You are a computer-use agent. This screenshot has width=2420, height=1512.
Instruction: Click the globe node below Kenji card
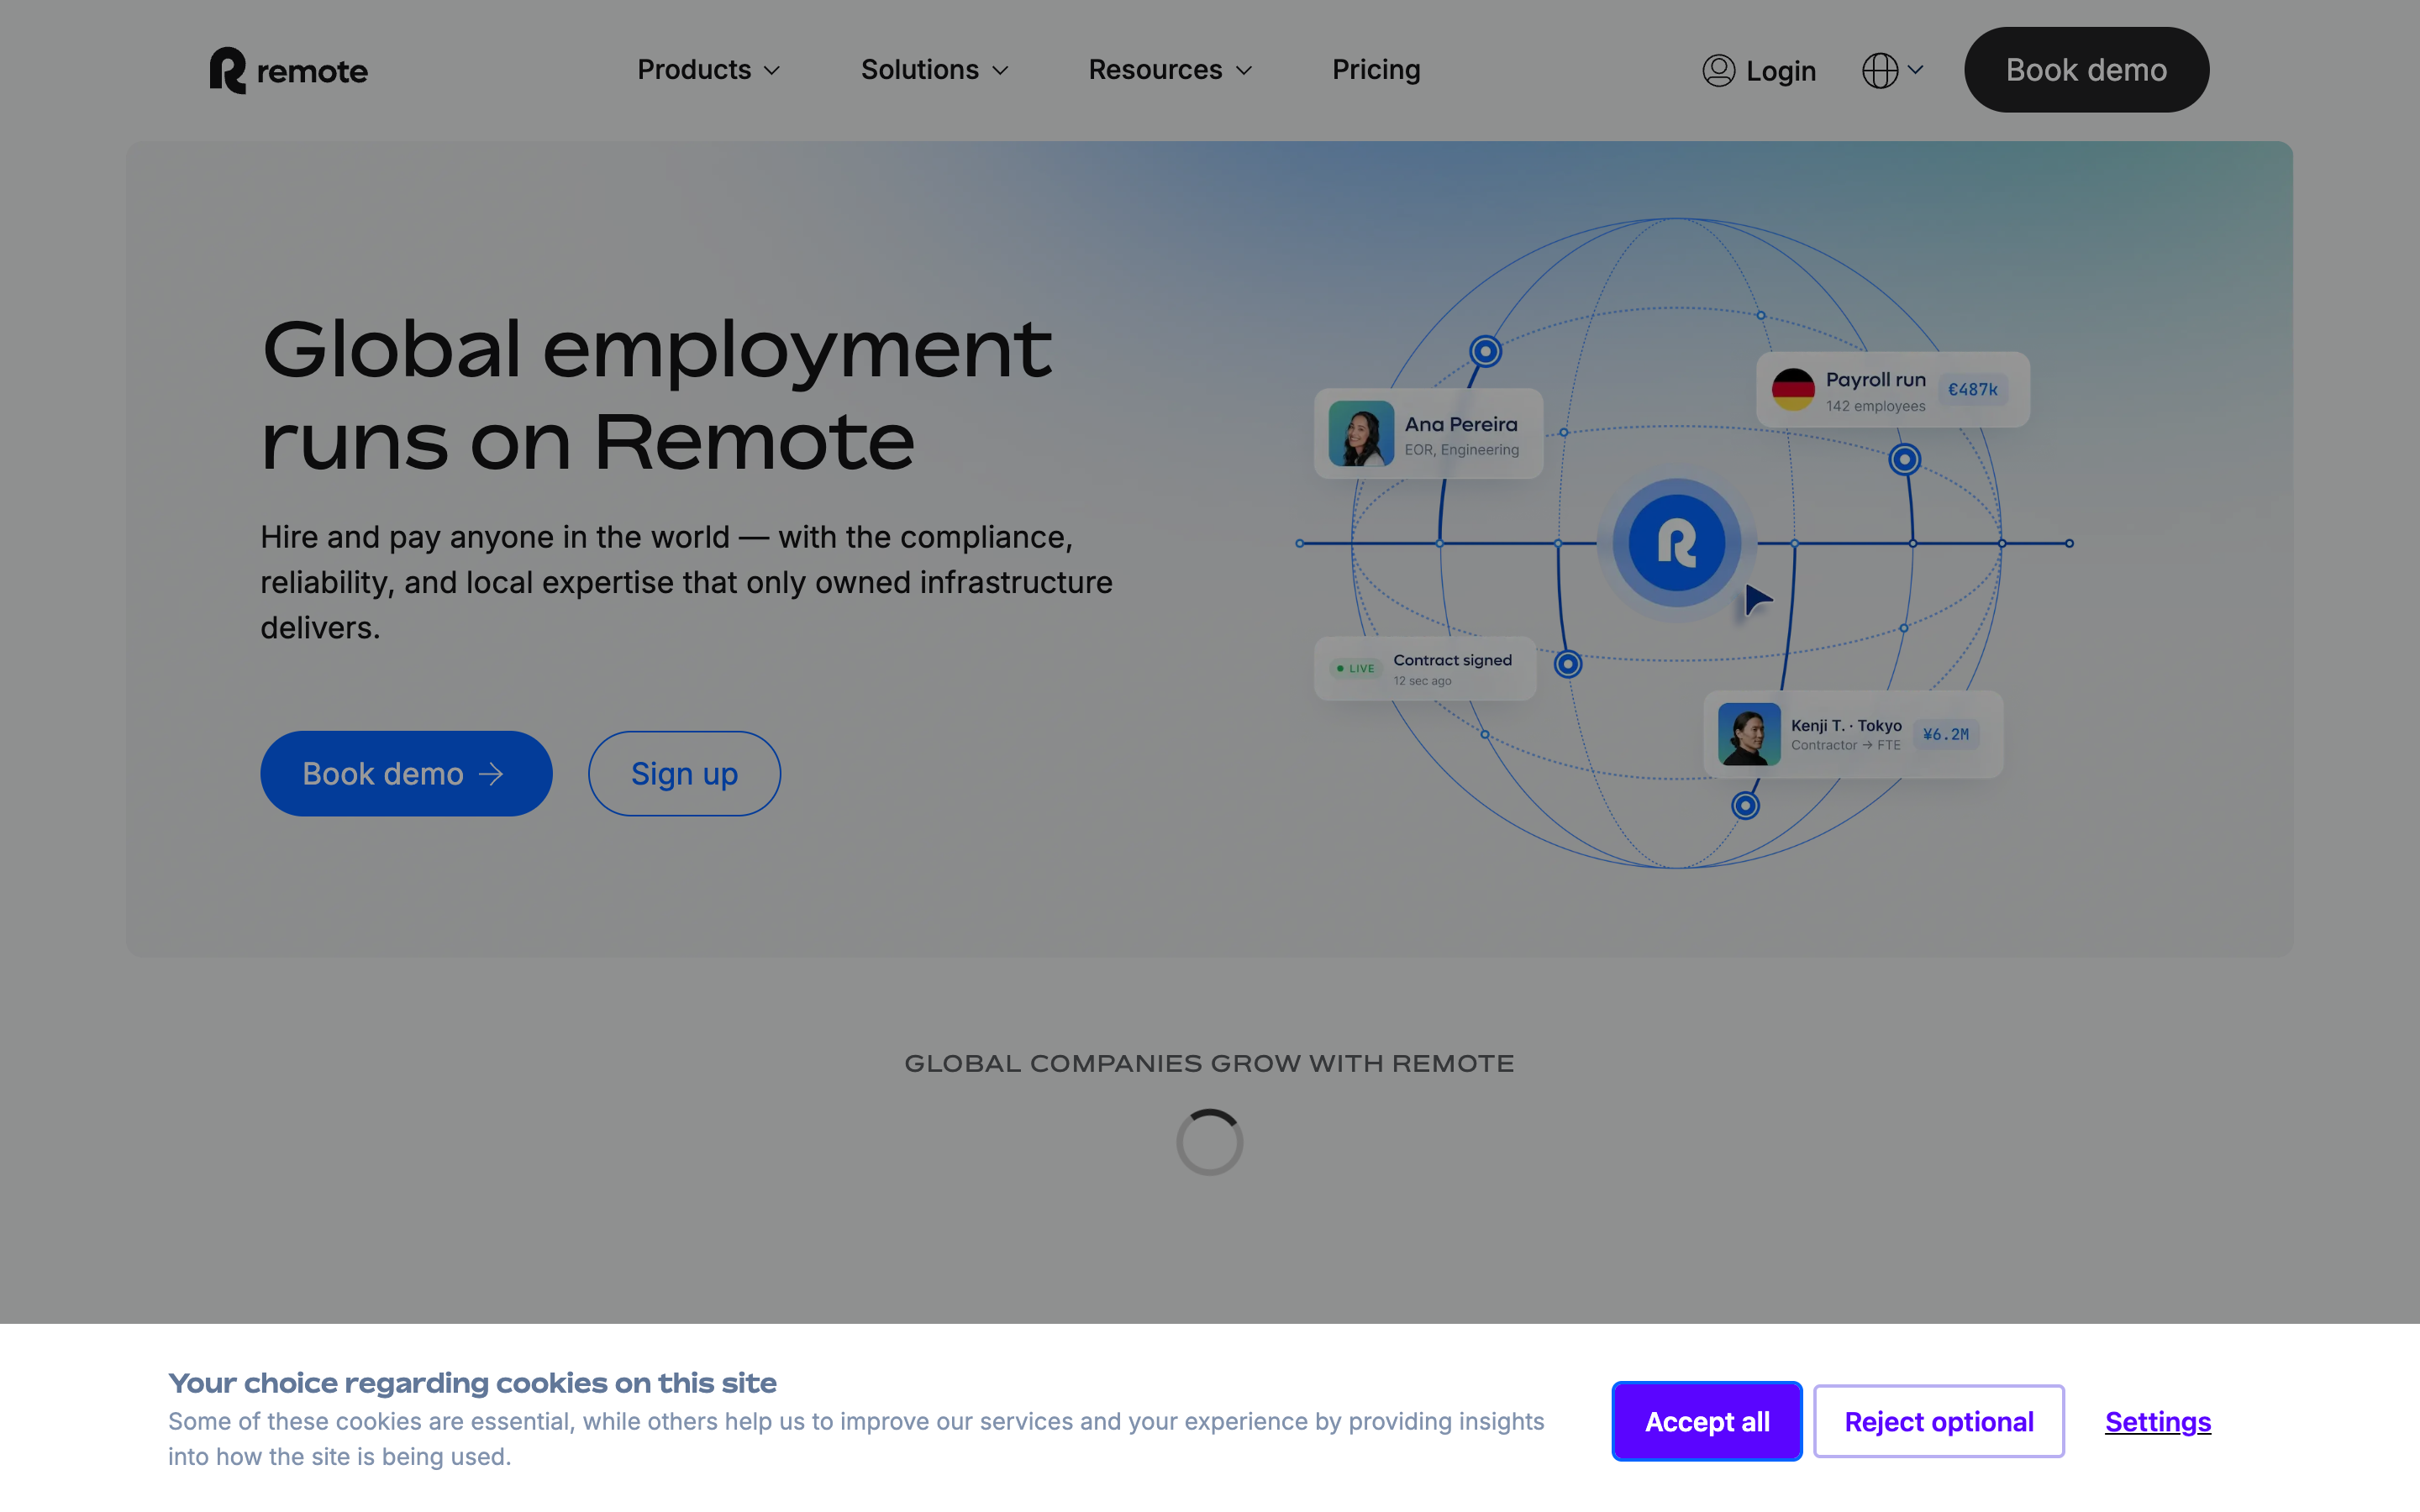click(1745, 805)
